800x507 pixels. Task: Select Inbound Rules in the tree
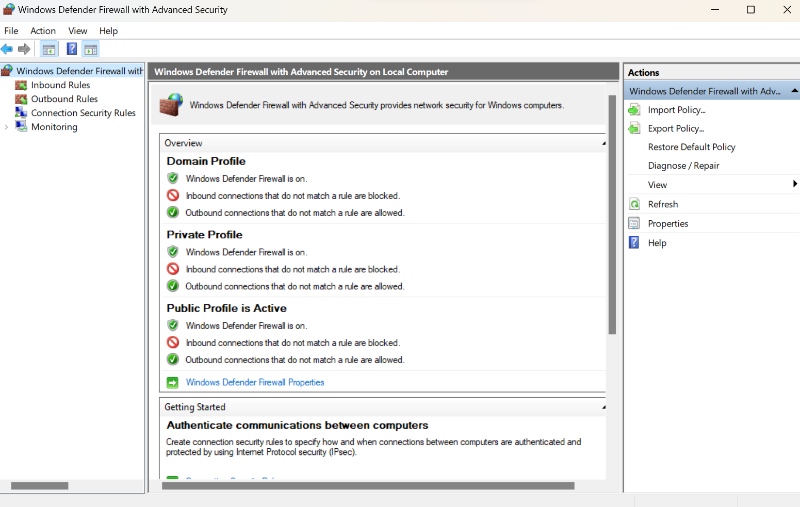click(60, 85)
